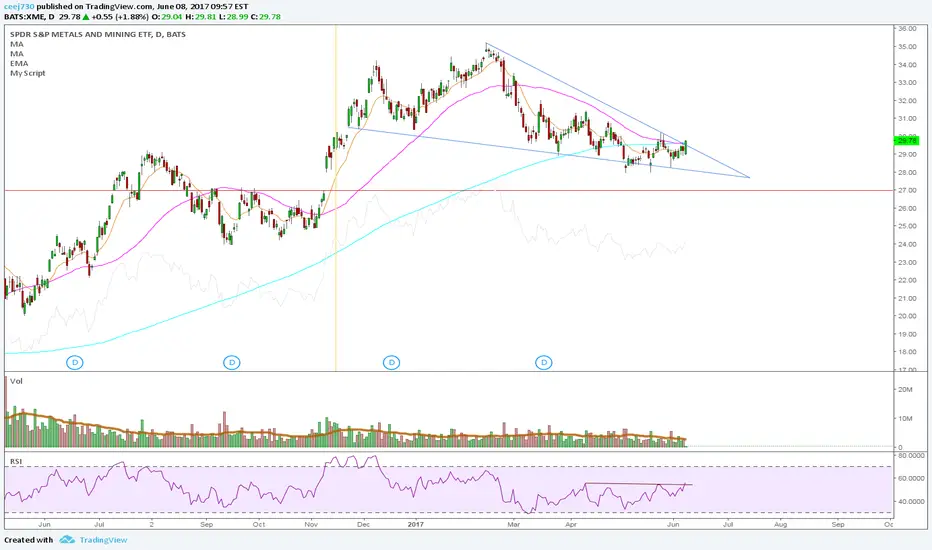Click the green 29.78 current price tag
This screenshot has width=932, height=550.
[907, 141]
